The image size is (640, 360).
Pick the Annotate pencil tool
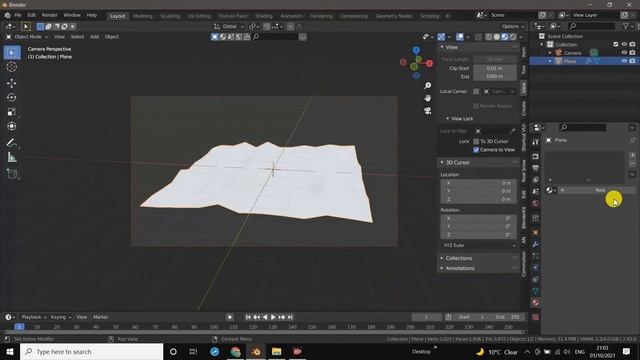click(x=11, y=142)
